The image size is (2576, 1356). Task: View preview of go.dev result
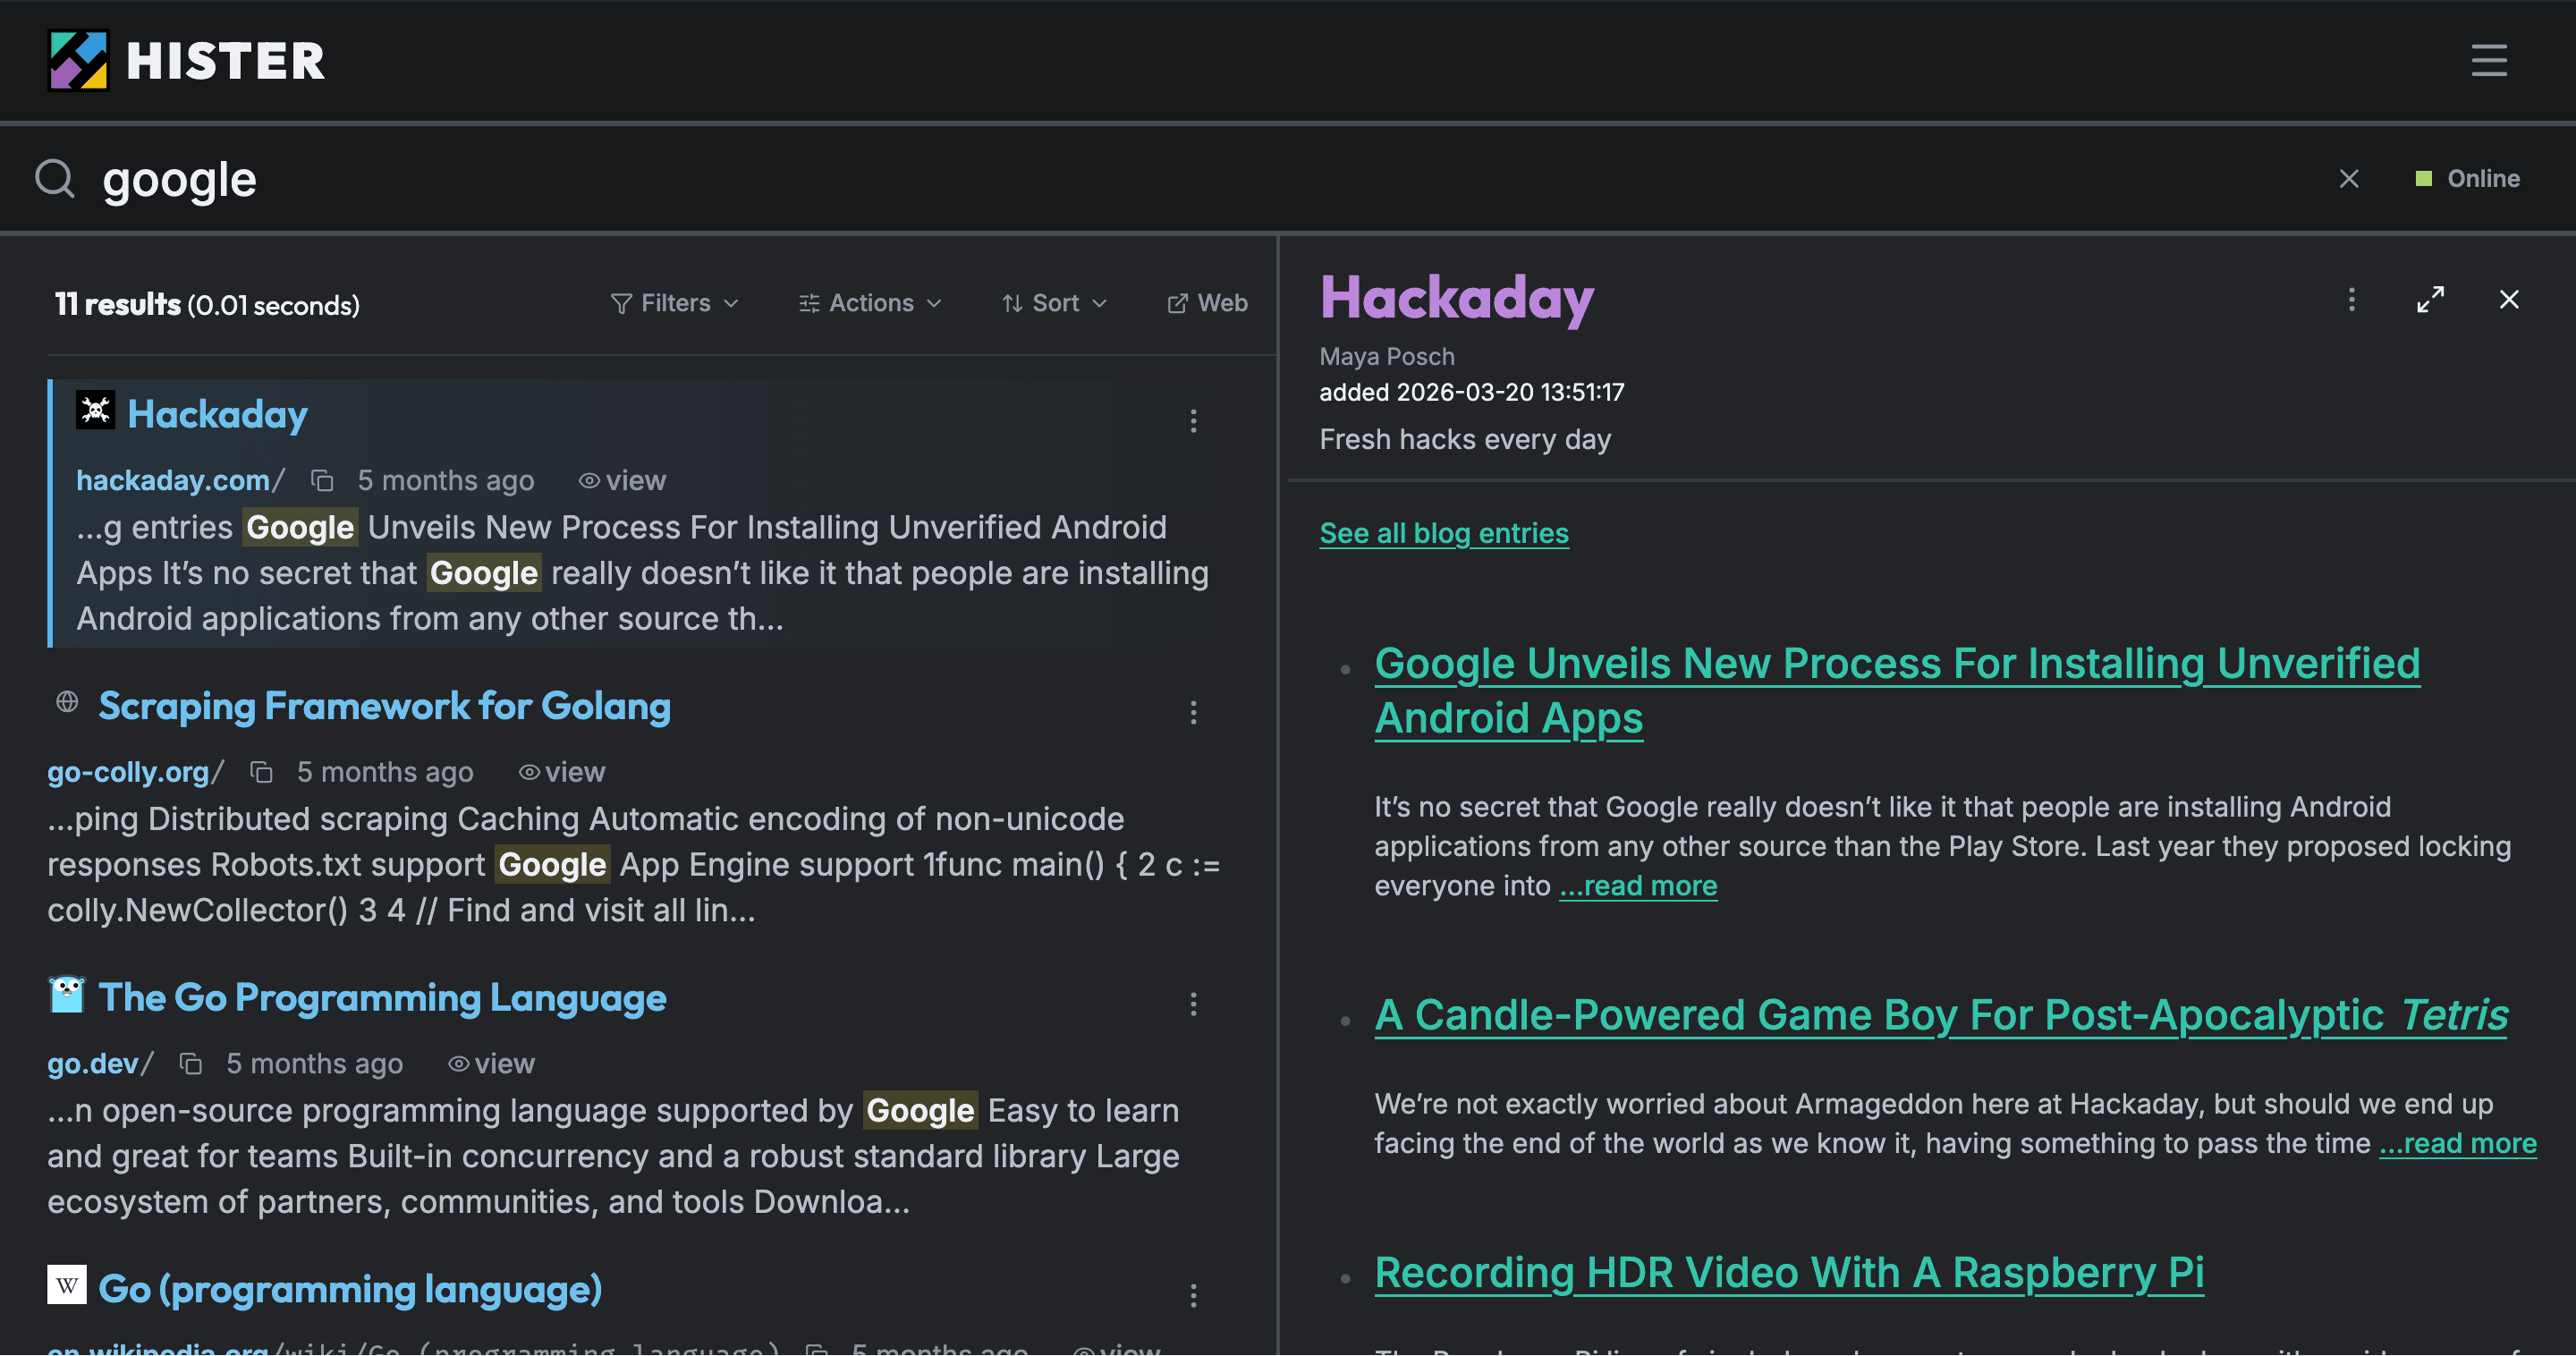[x=491, y=1064]
